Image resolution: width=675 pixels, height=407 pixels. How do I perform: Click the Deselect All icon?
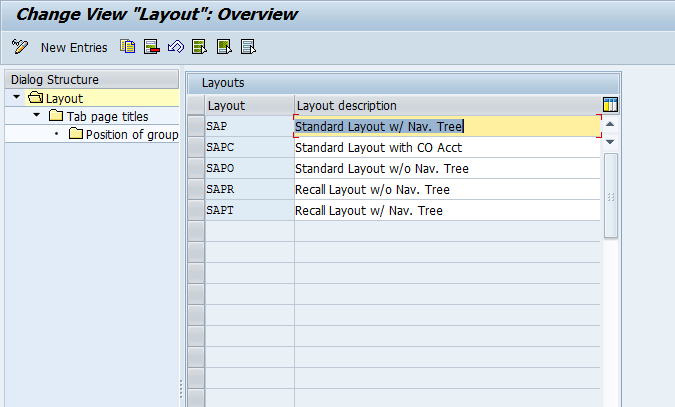click(x=248, y=47)
